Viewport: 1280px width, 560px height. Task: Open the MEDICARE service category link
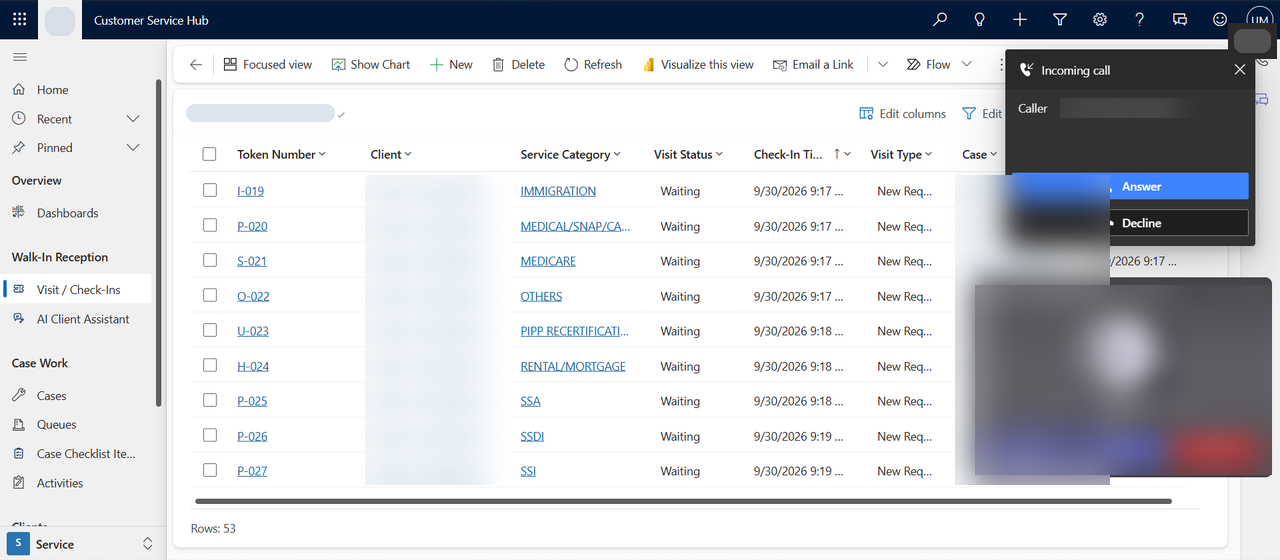(548, 261)
